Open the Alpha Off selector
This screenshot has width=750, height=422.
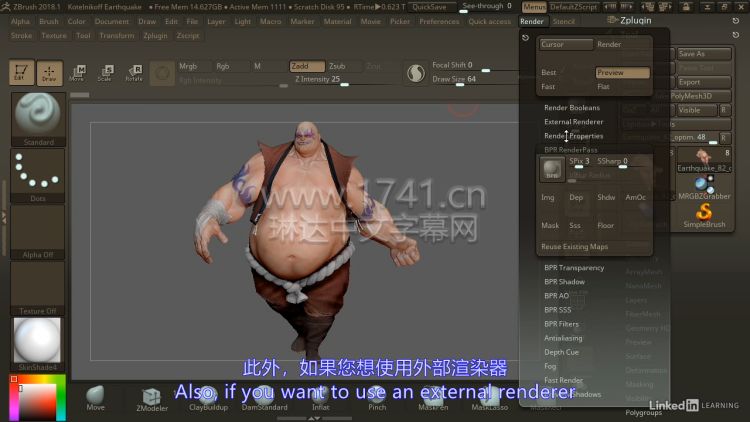click(38, 232)
